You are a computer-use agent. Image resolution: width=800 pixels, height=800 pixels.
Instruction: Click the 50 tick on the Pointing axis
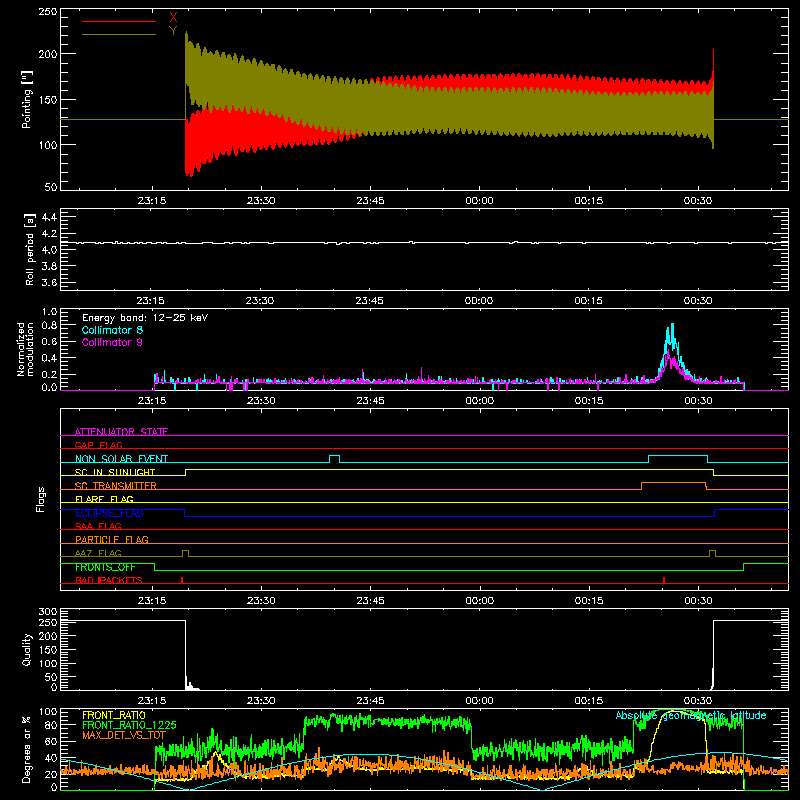pos(51,187)
